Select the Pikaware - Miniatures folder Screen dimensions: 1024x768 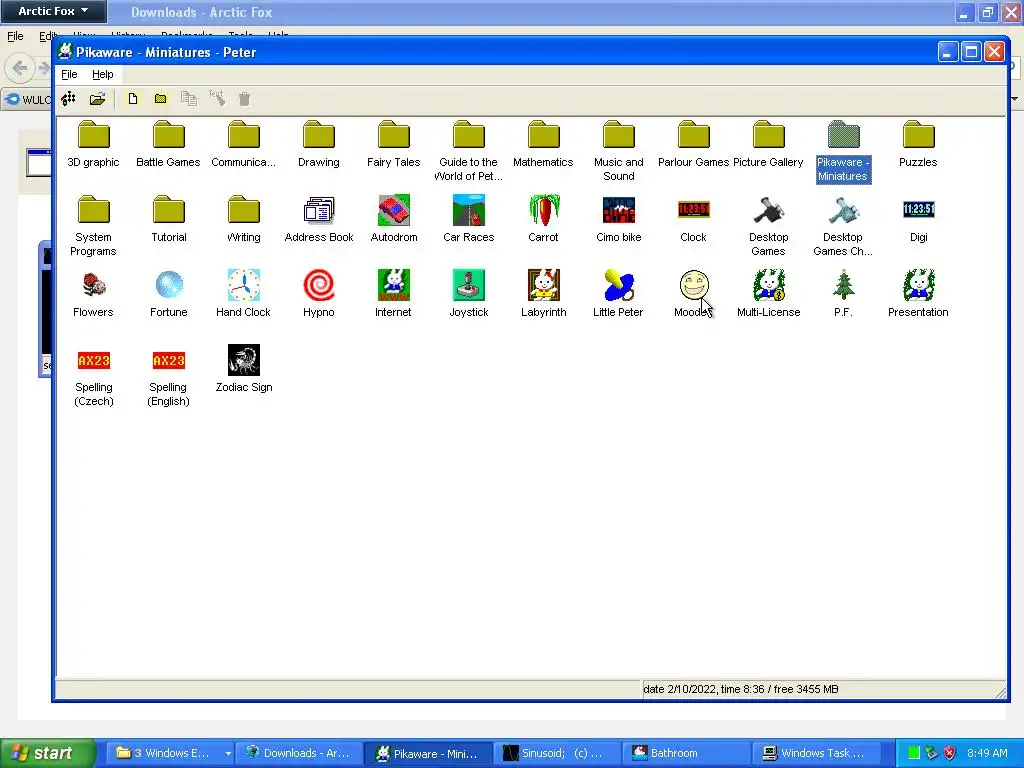pyautogui.click(x=843, y=152)
